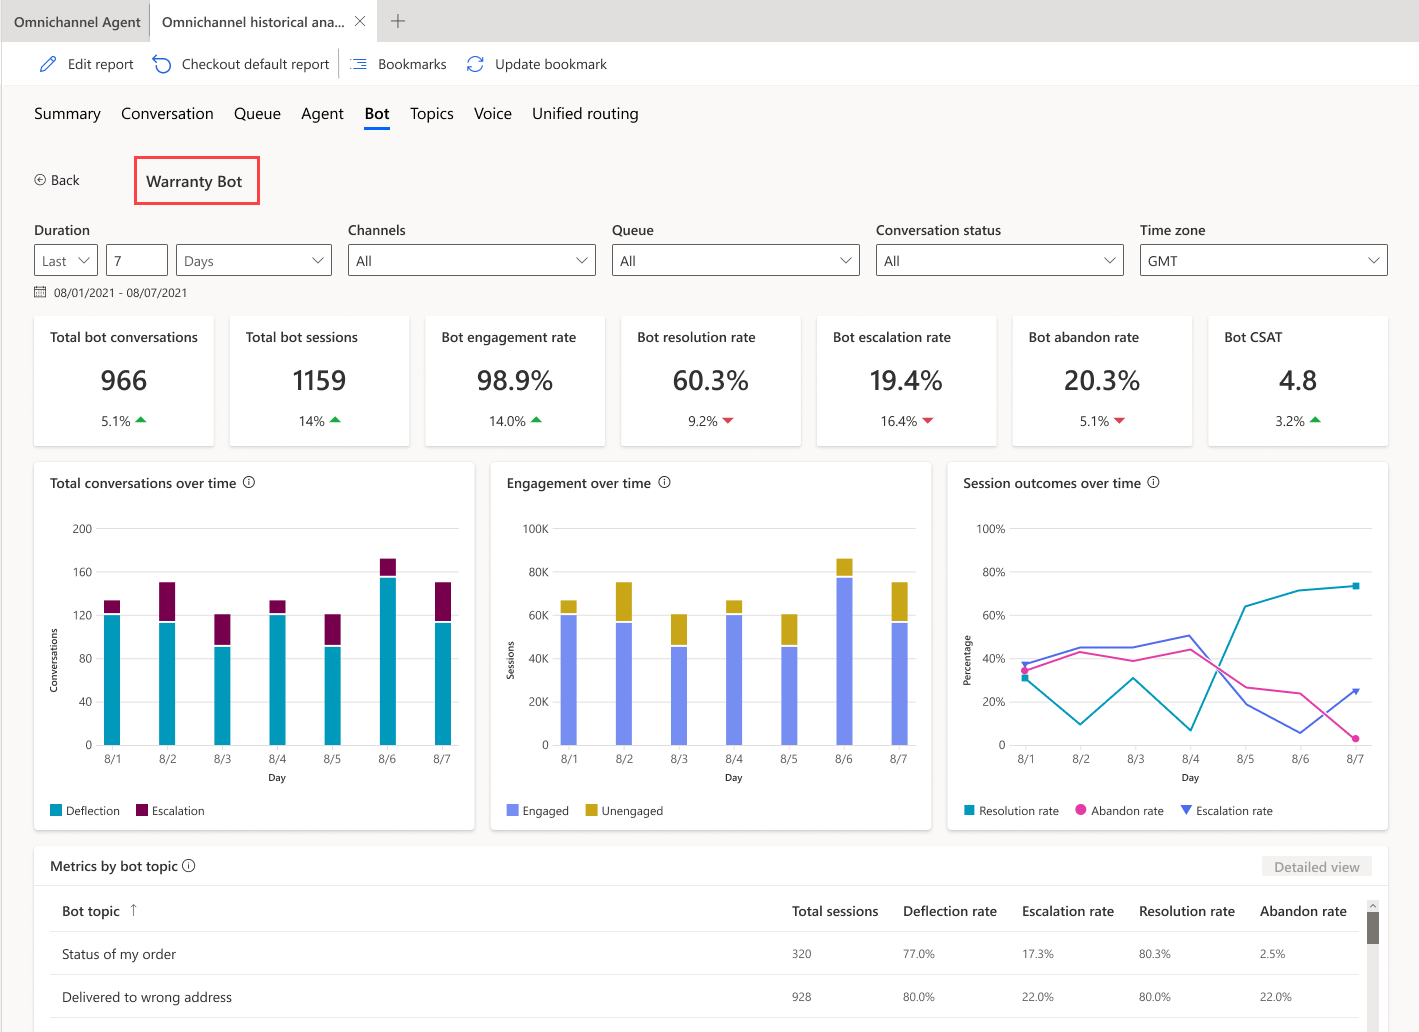The height and width of the screenshot is (1032, 1419).
Task: Sort by Abandon rate column header
Action: click(x=1303, y=911)
